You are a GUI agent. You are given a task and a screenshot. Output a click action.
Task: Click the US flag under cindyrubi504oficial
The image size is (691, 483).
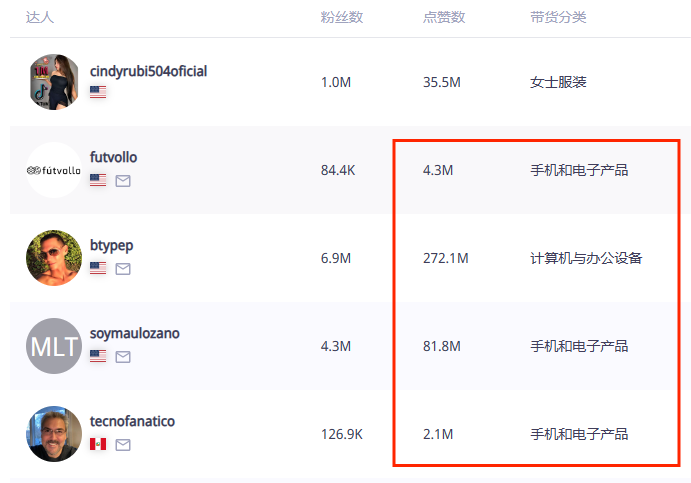(98, 93)
